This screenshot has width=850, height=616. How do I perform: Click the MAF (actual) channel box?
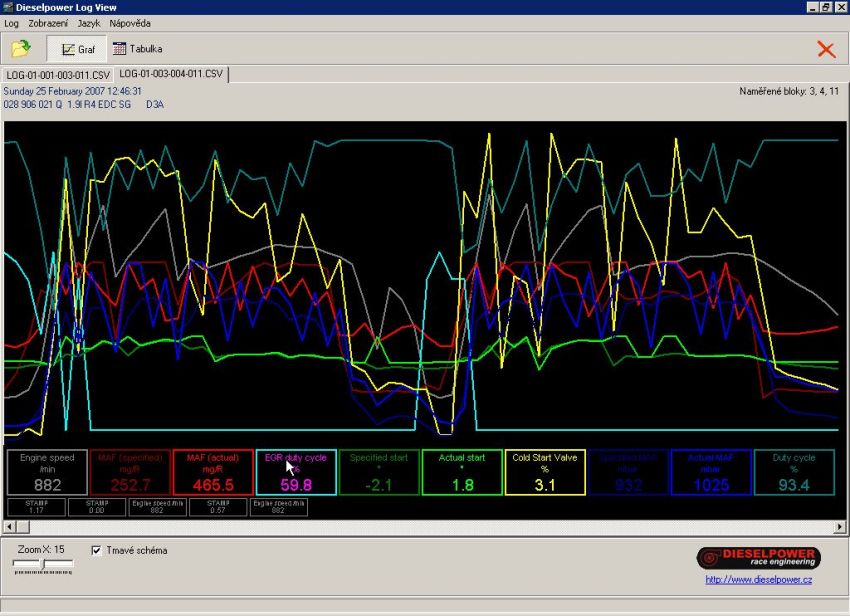click(213, 472)
